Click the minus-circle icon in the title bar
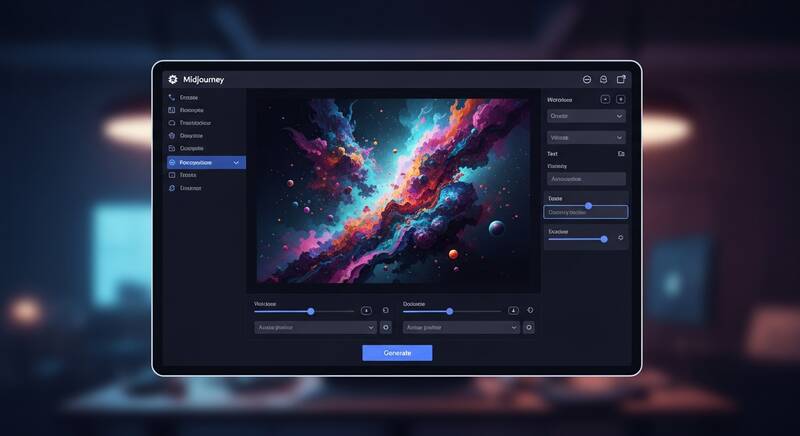The height and width of the screenshot is (436, 800). pyautogui.click(x=587, y=80)
